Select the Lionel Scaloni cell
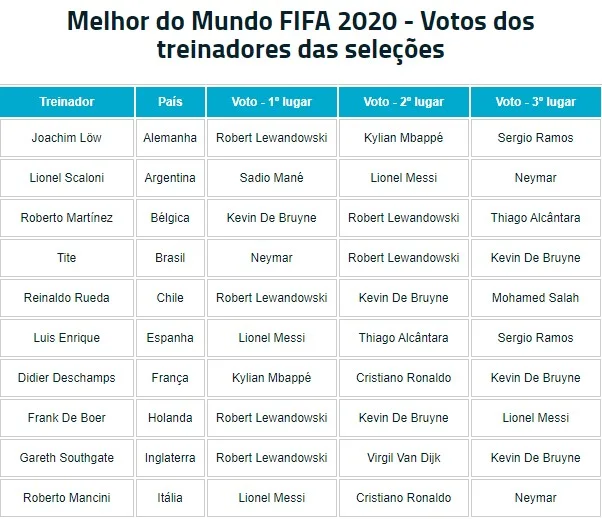Viewport: 602px width, 519px height. 67,178
